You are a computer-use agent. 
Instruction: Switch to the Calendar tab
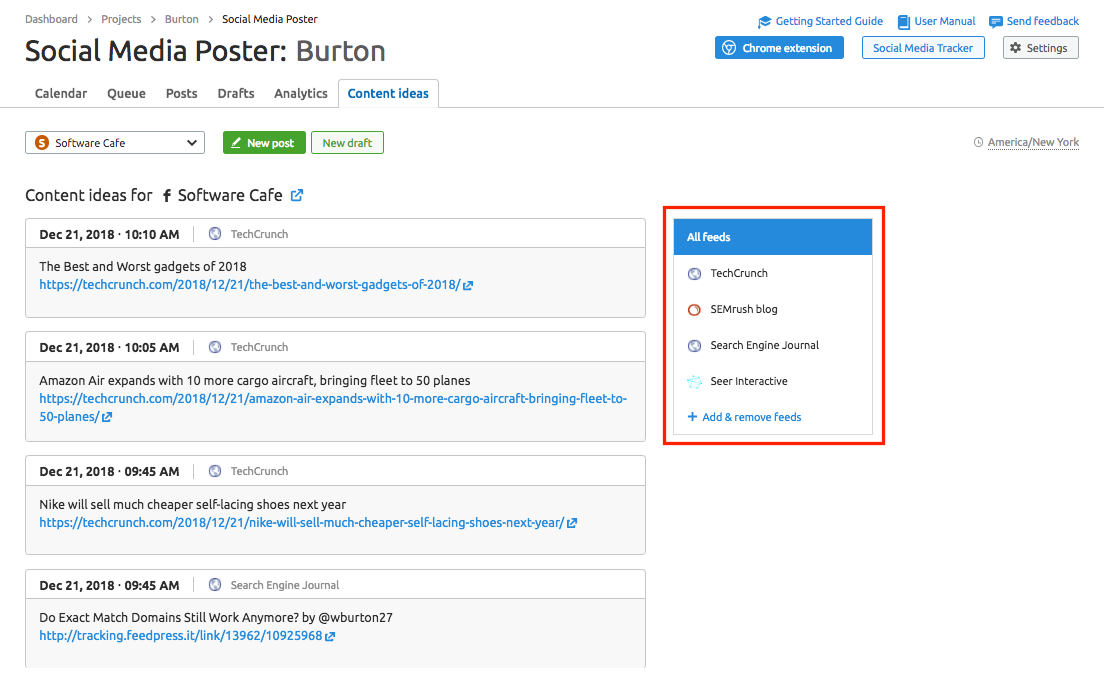click(61, 94)
